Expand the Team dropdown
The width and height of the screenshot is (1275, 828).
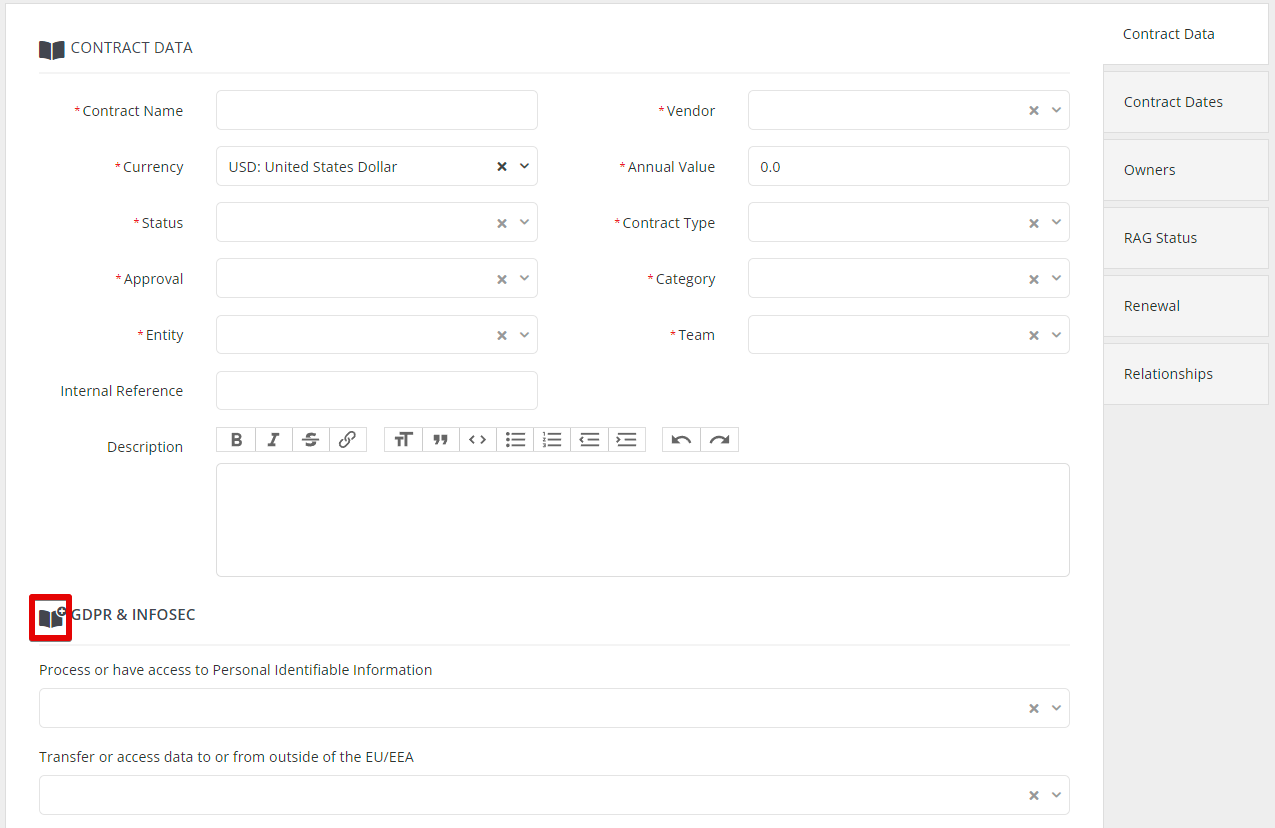click(1056, 335)
